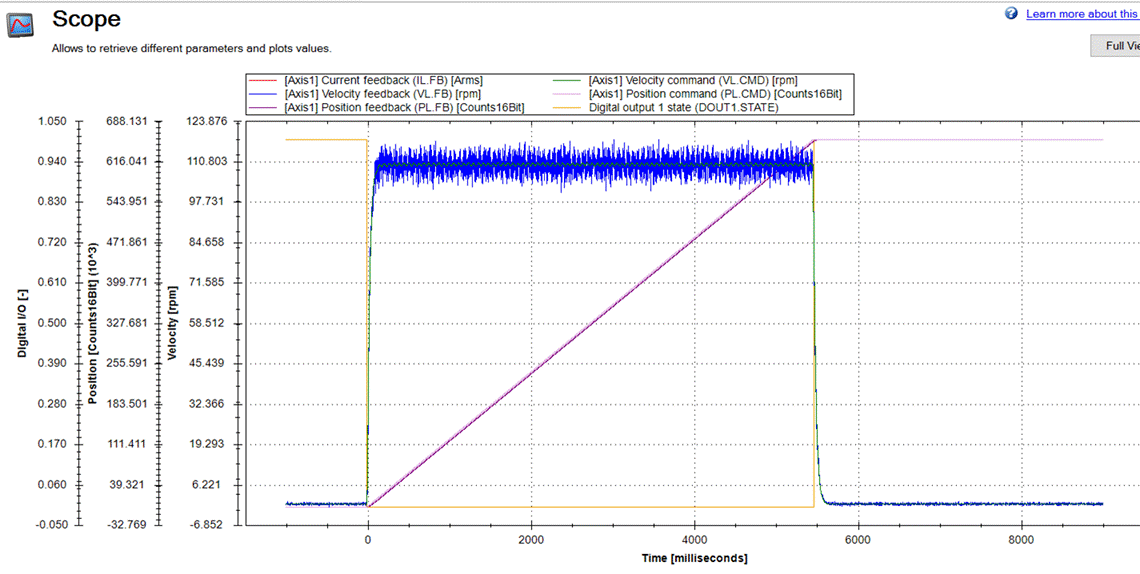Click the Scope view icon
1140x574 pixels.
[x=20, y=25]
